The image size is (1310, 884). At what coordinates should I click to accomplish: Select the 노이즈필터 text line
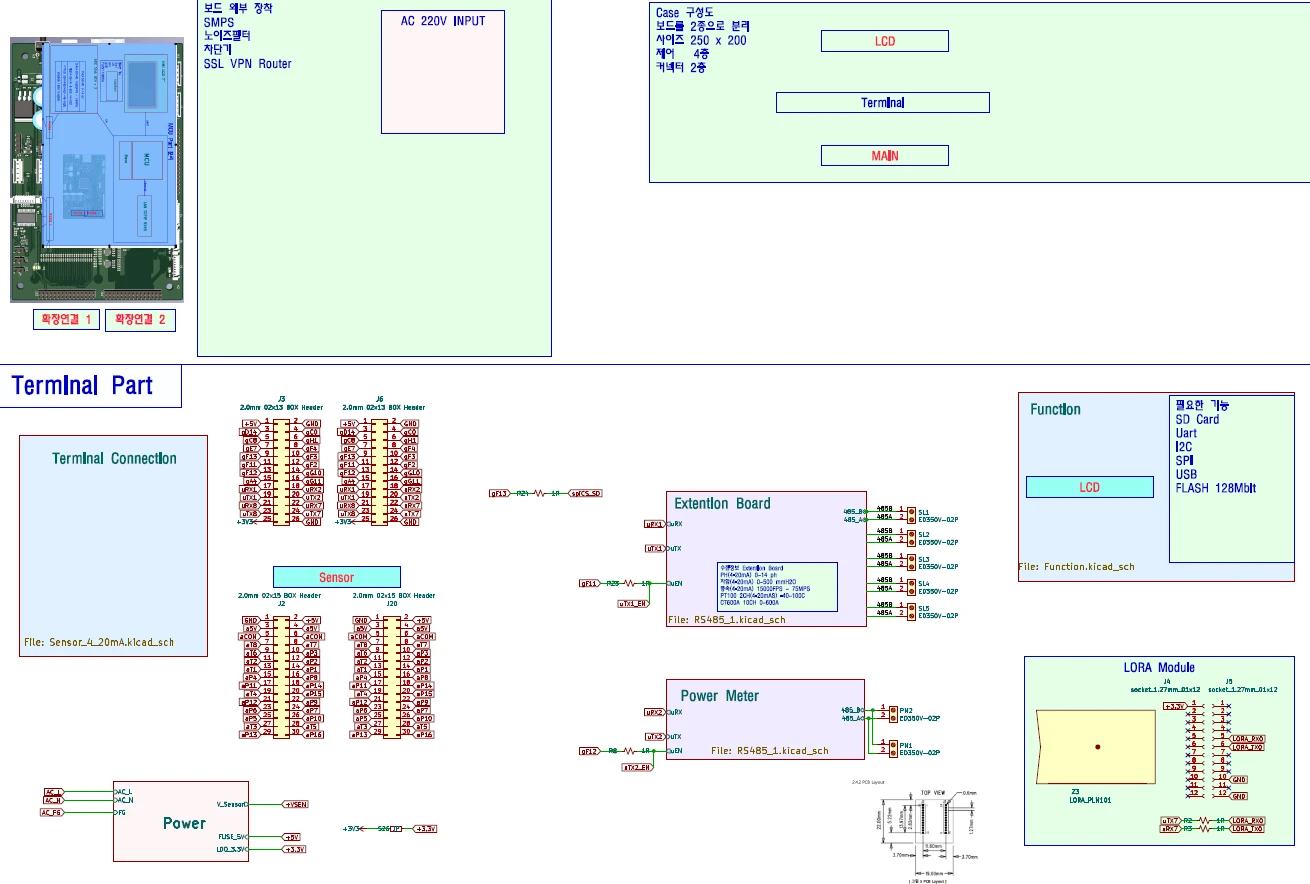[x=227, y=36]
